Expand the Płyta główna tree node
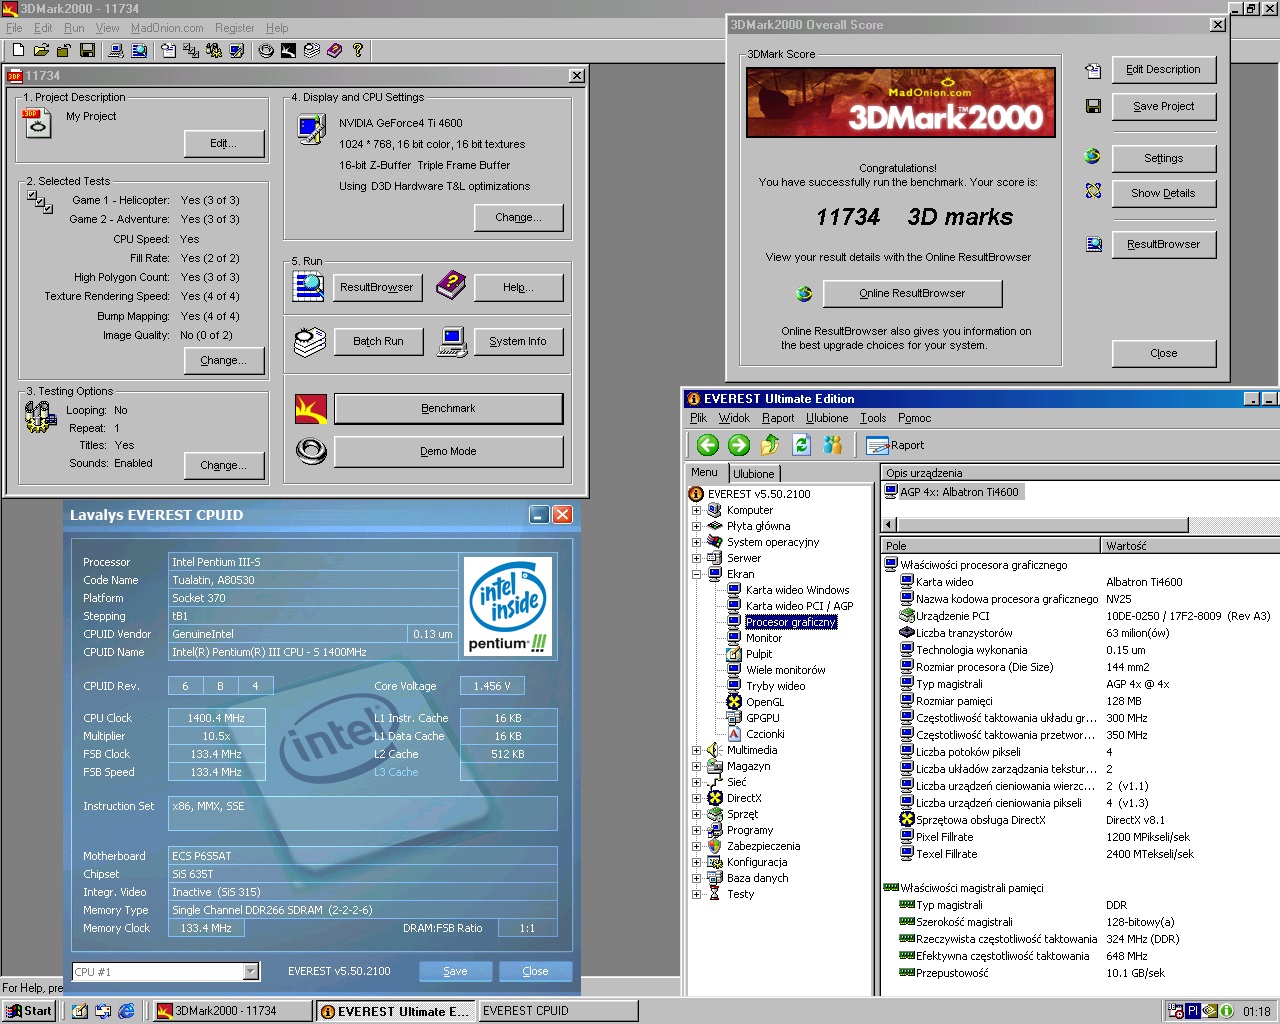The image size is (1280, 1024). [x=696, y=526]
